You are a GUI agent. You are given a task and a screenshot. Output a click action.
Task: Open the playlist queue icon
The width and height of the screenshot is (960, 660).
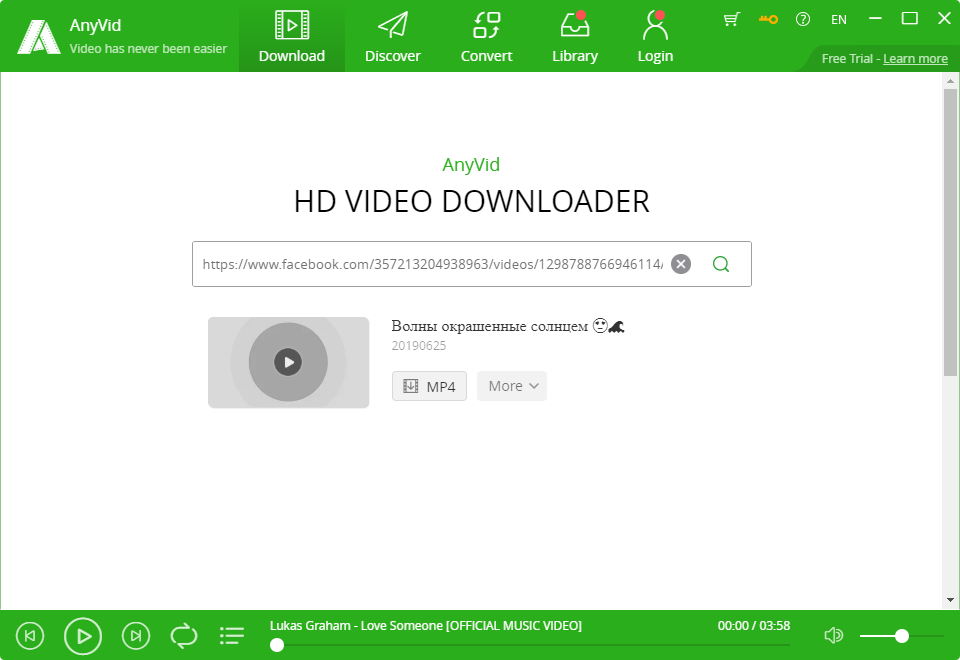point(232,636)
